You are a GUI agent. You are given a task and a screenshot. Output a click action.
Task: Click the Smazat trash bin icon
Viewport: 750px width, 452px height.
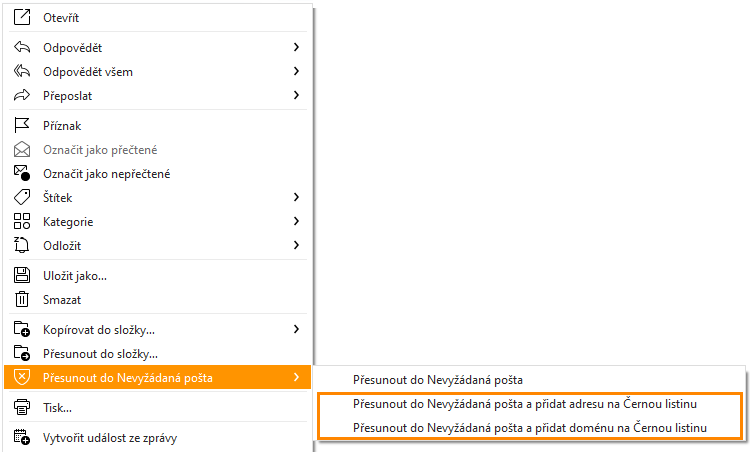(22, 299)
